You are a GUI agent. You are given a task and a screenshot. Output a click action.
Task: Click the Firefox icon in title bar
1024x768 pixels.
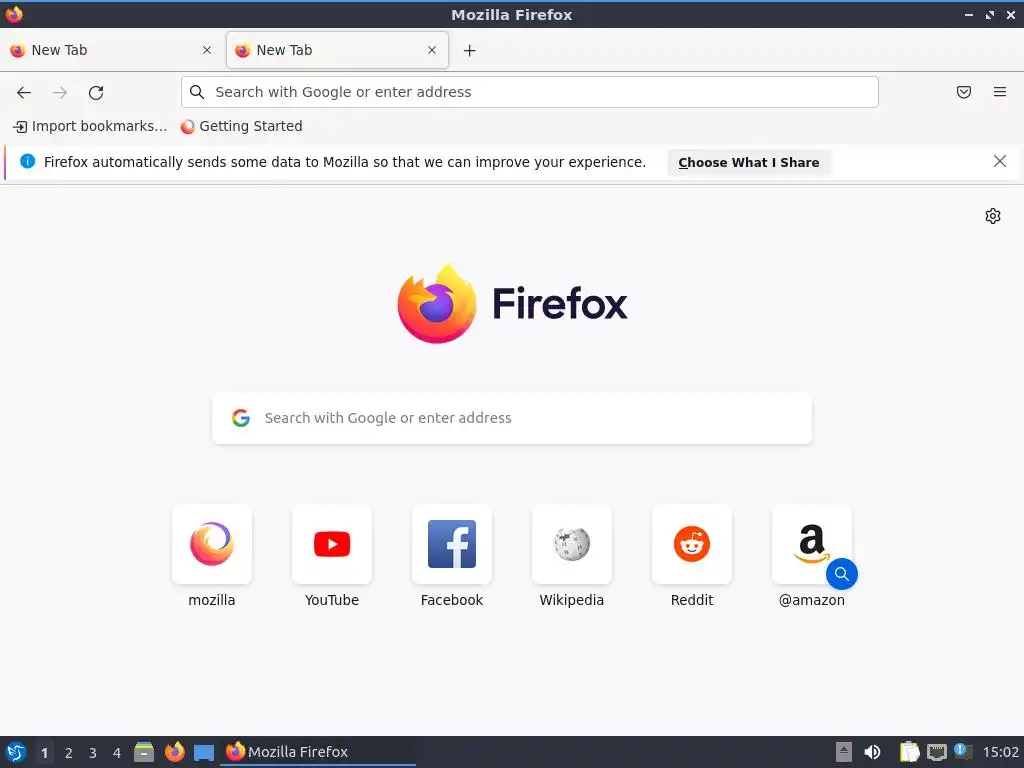click(x=14, y=14)
